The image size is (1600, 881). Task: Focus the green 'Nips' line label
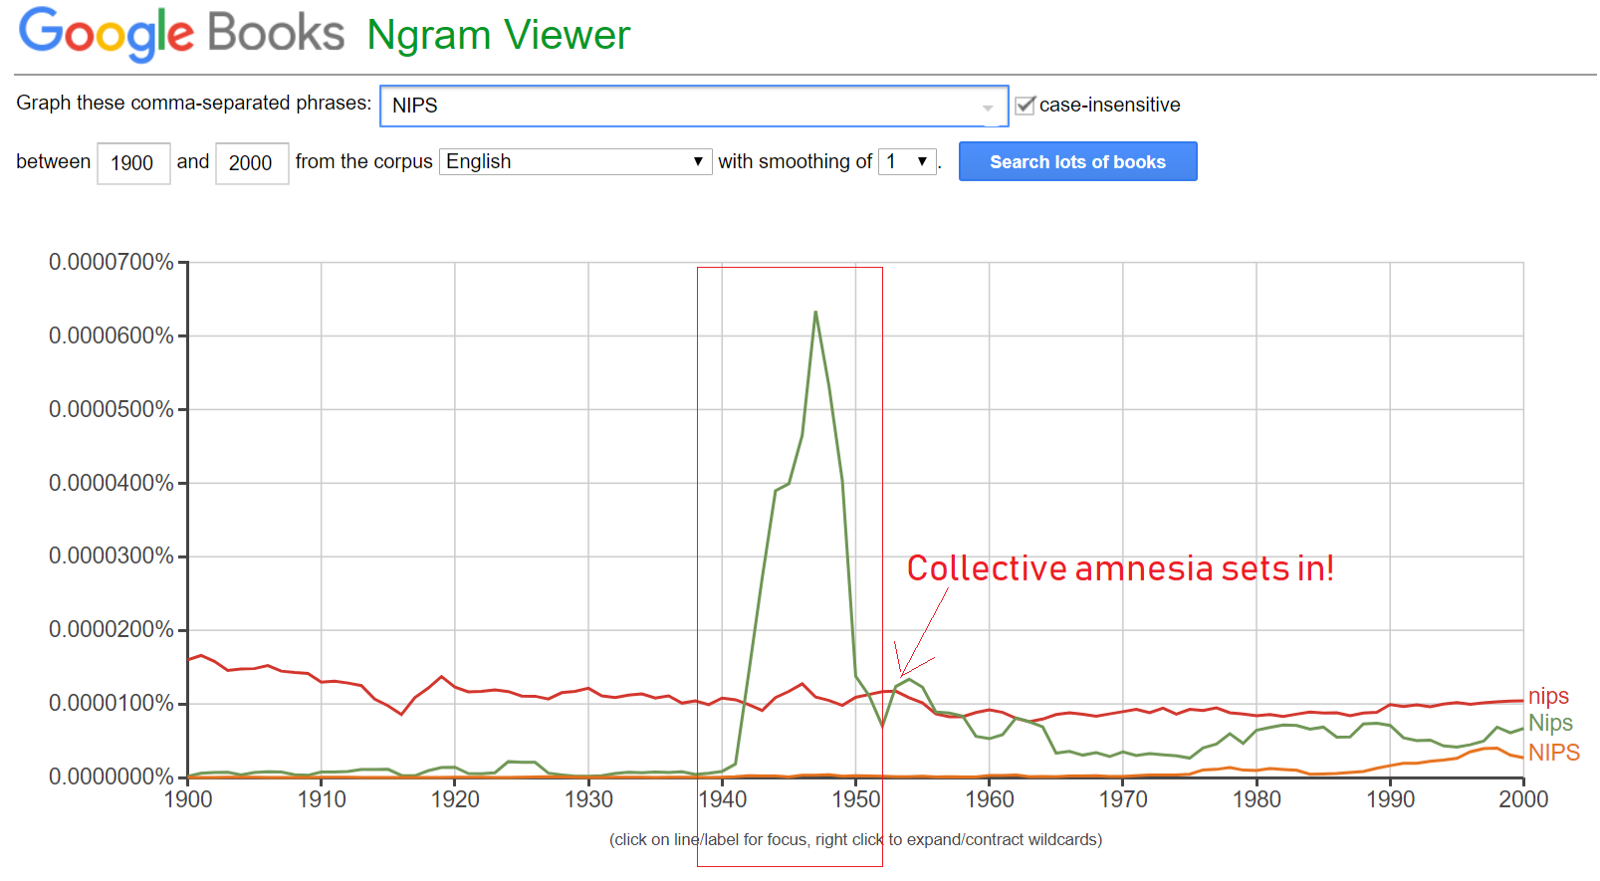pyautogui.click(x=1550, y=723)
